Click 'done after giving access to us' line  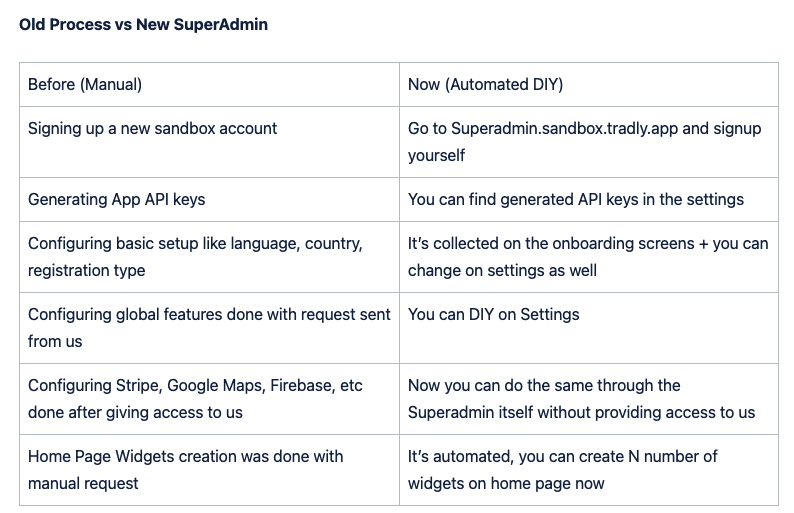point(135,412)
